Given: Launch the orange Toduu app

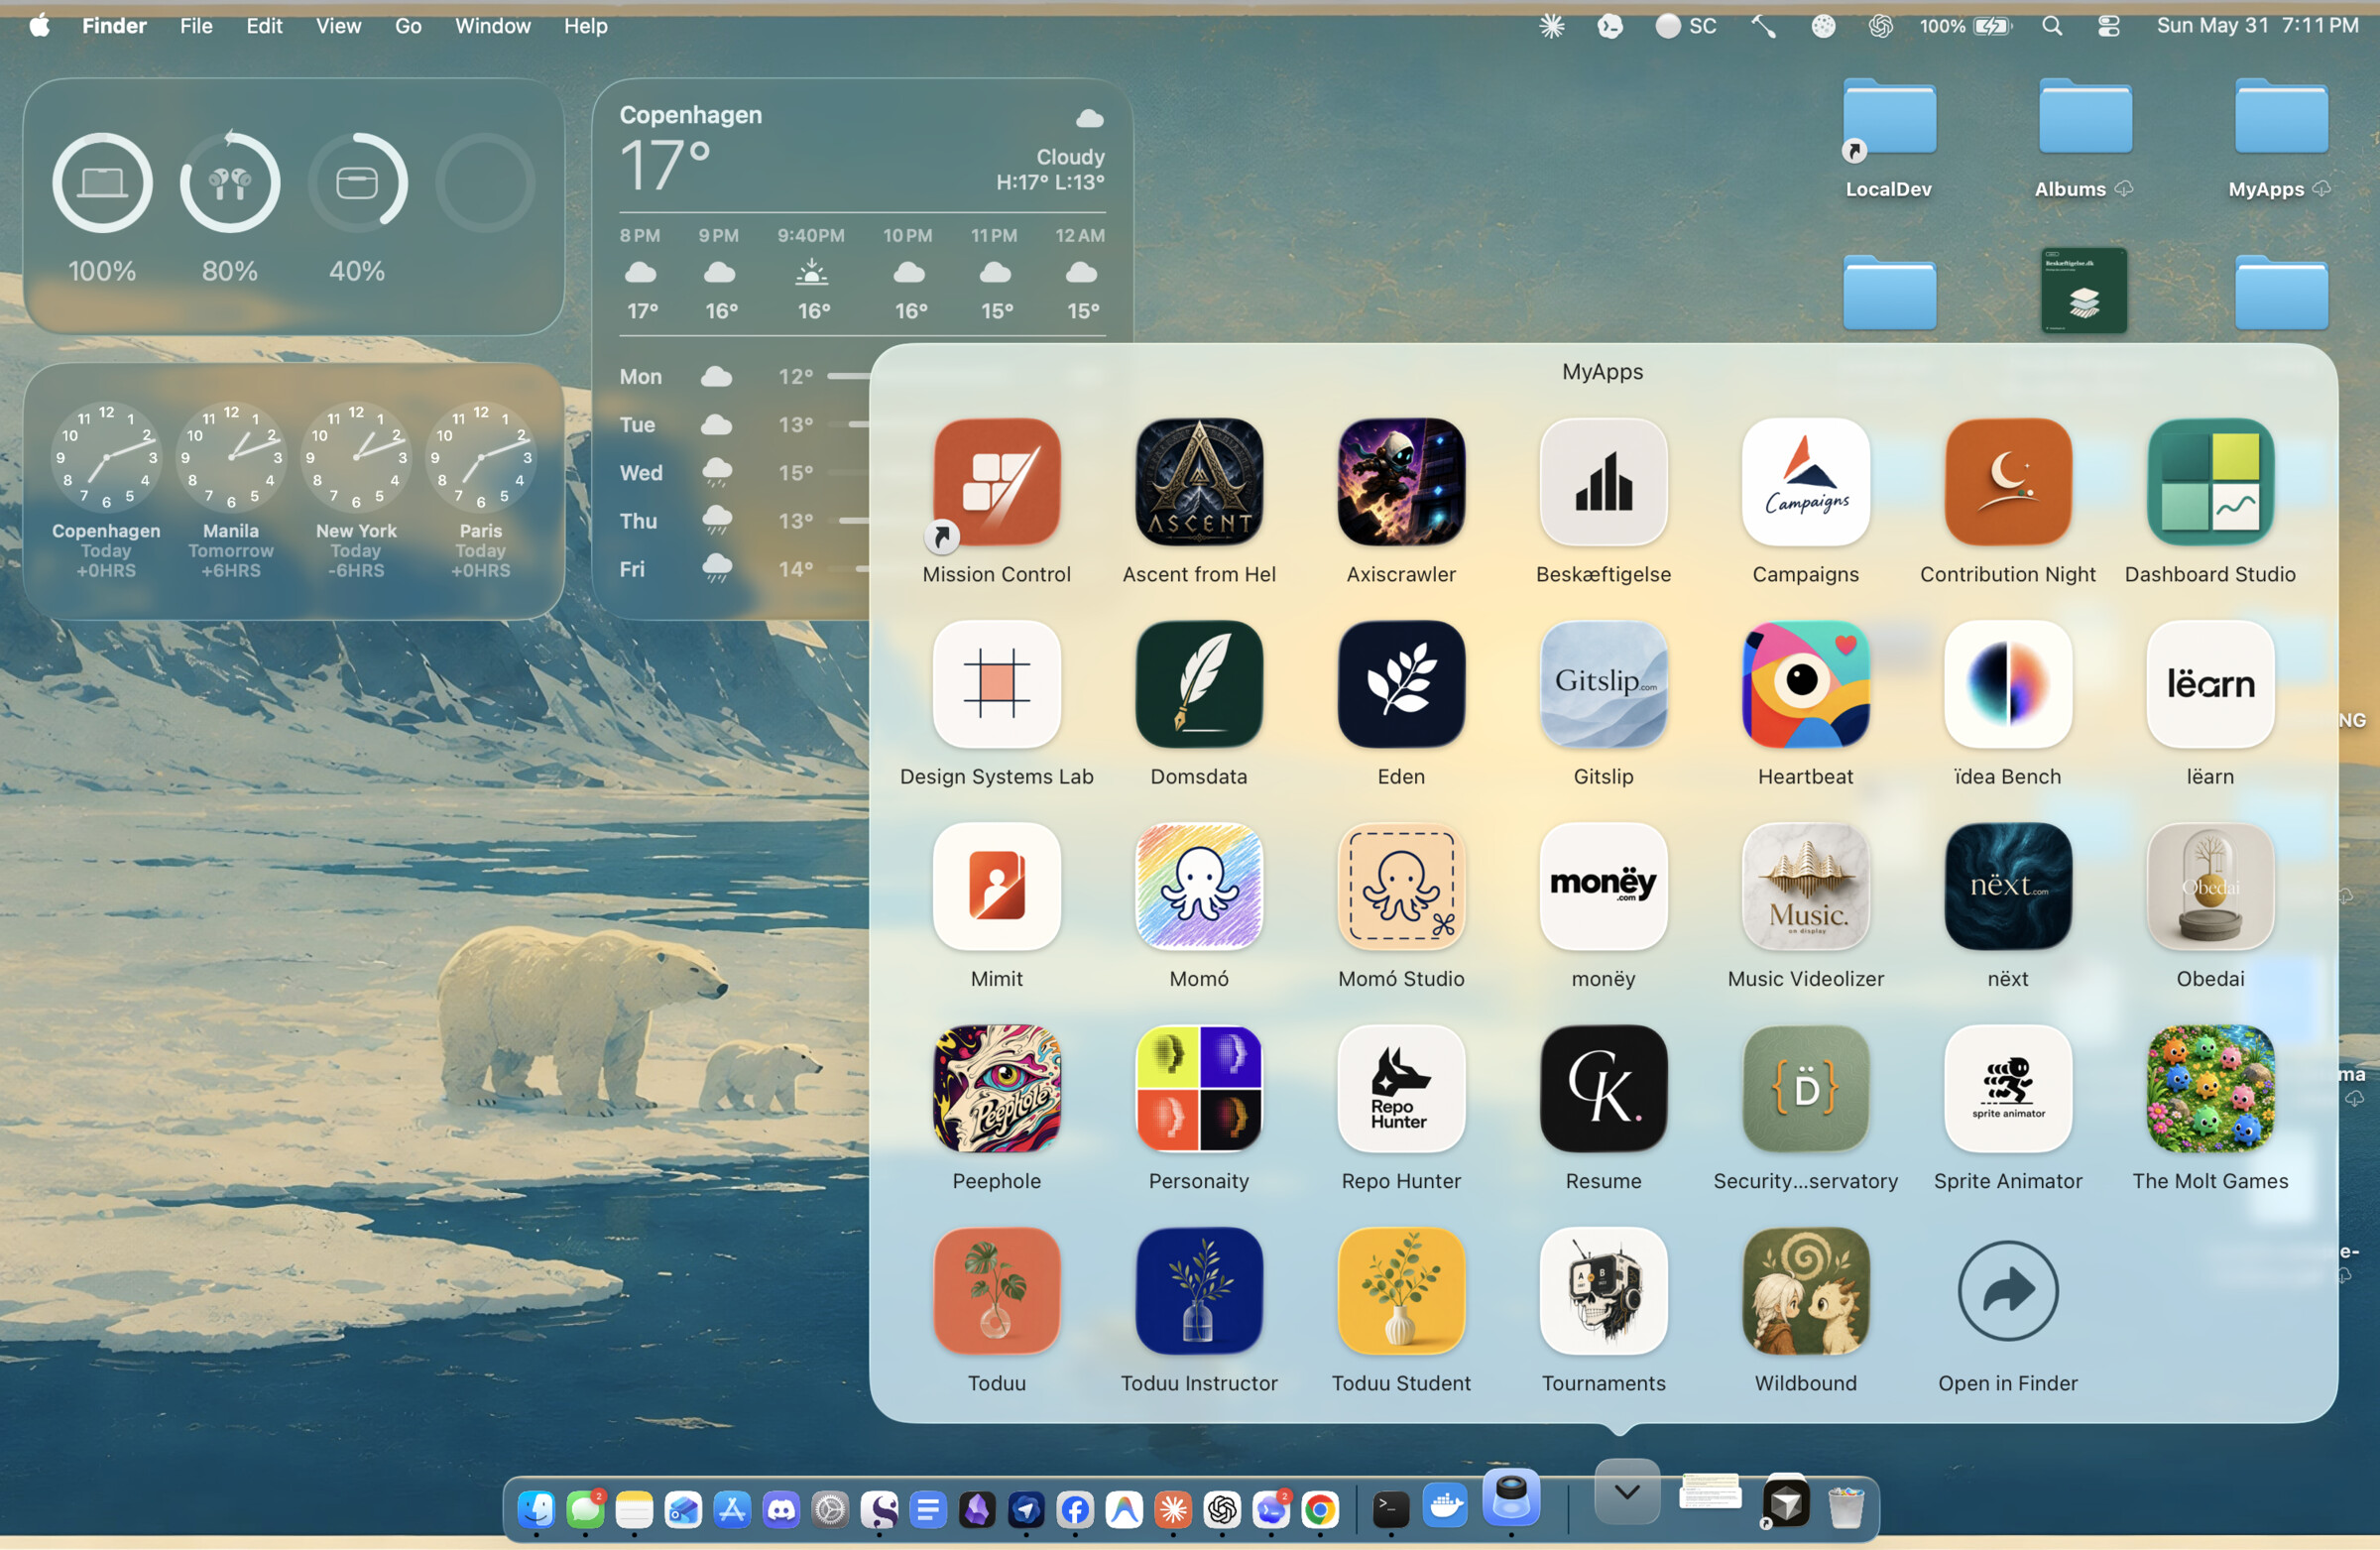Looking at the screenshot, I should point(997,1290).
